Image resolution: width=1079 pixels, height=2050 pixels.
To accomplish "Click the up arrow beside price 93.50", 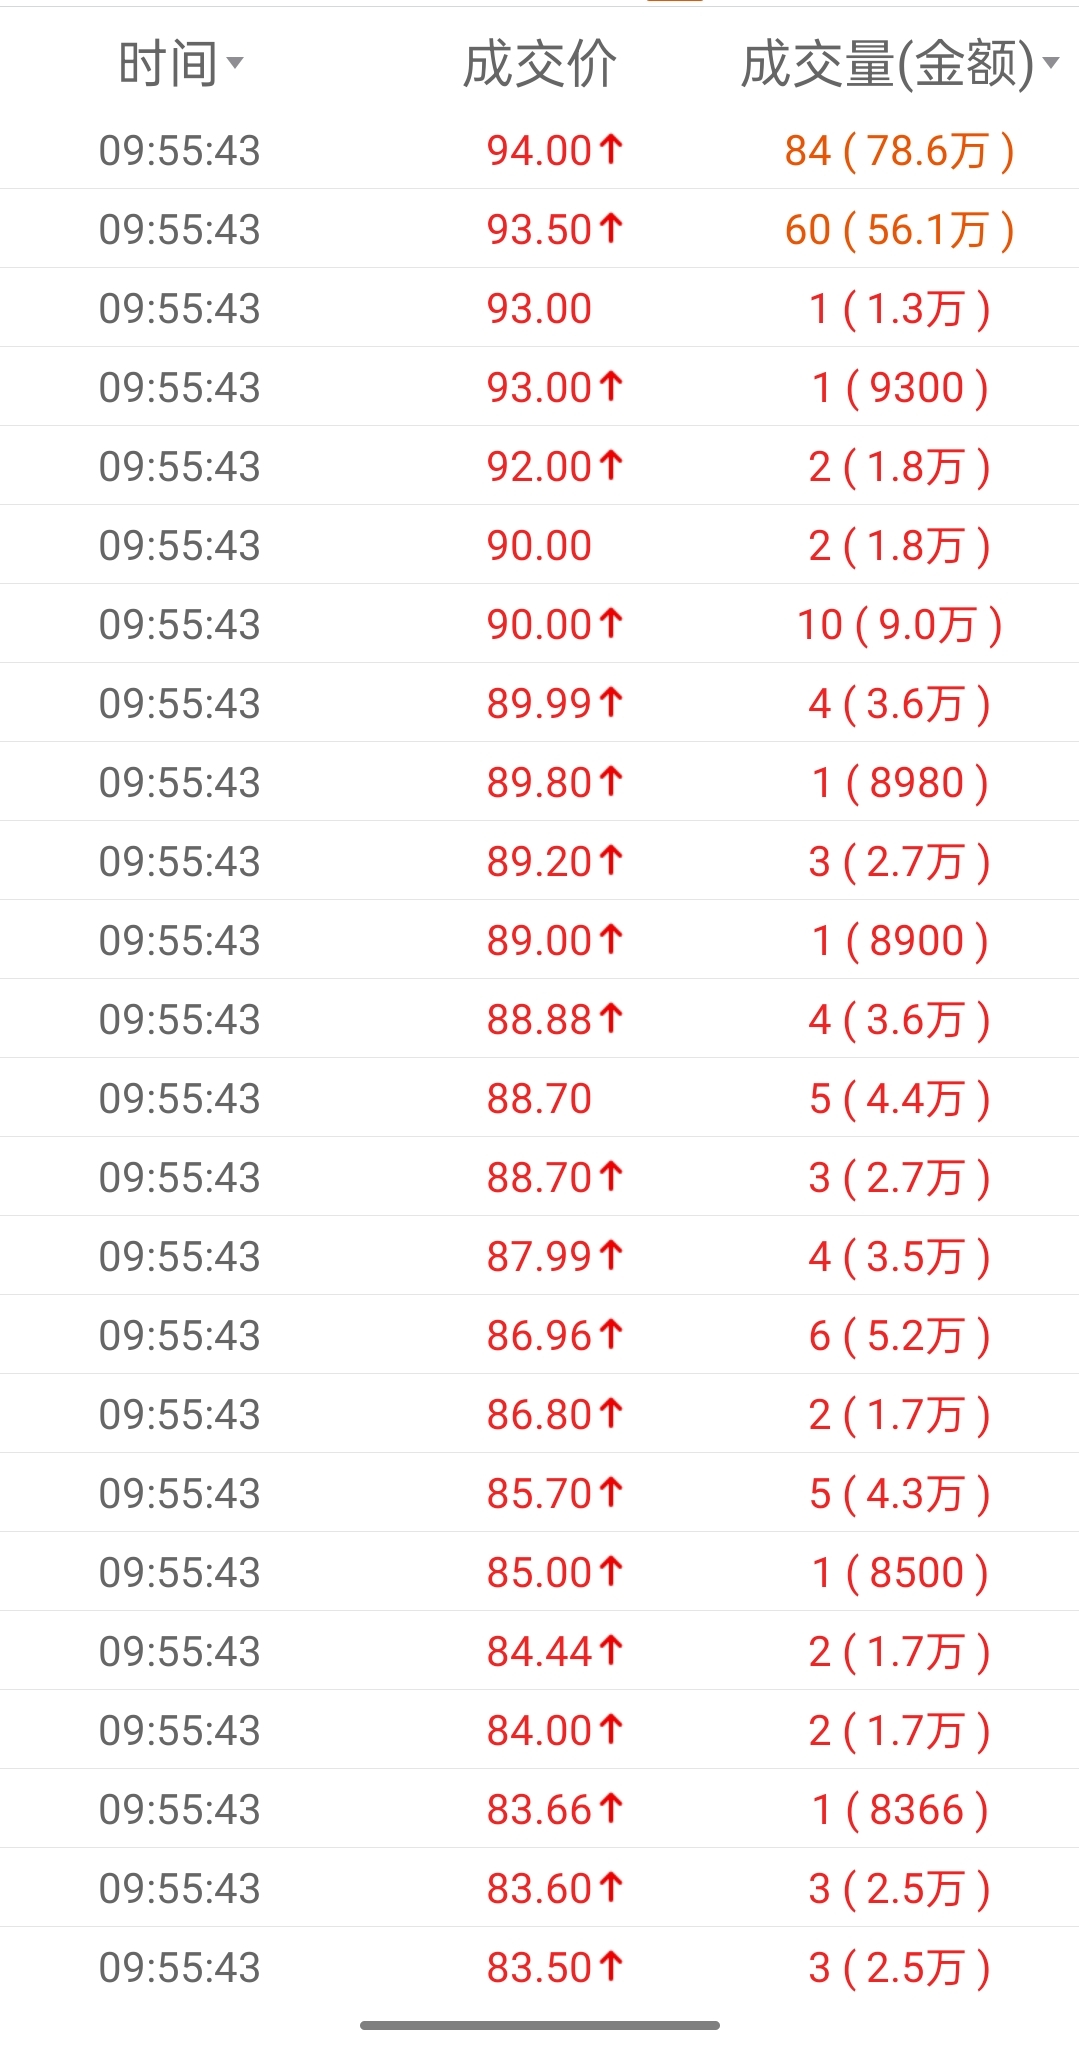I will point(611,228).
